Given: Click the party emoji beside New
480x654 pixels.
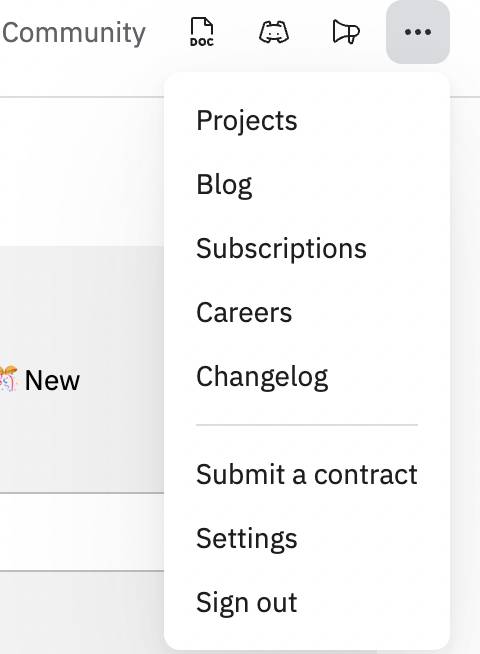Looking at the screenshot, I should tap(8, 379).
